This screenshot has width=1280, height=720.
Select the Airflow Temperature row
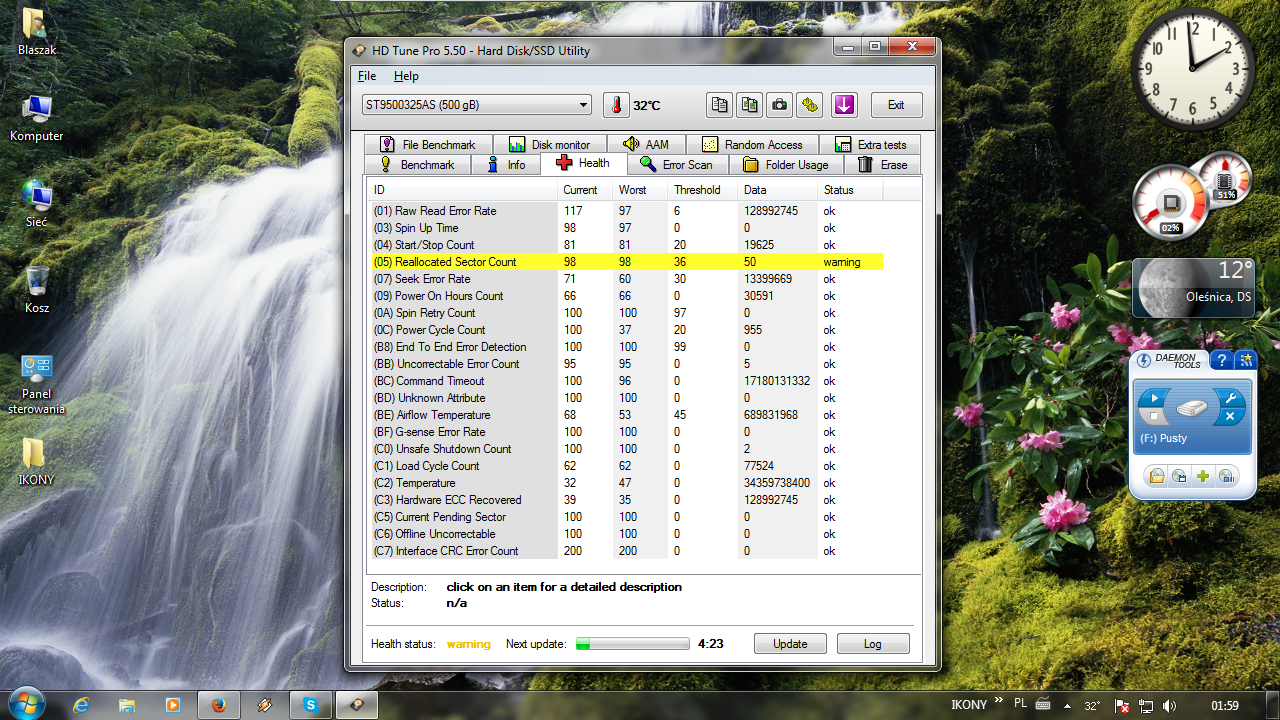click(x=627, y=415)
